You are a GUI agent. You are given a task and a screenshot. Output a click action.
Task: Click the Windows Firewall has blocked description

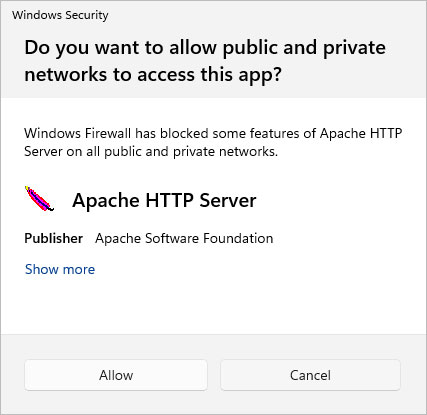click(213, 142)
